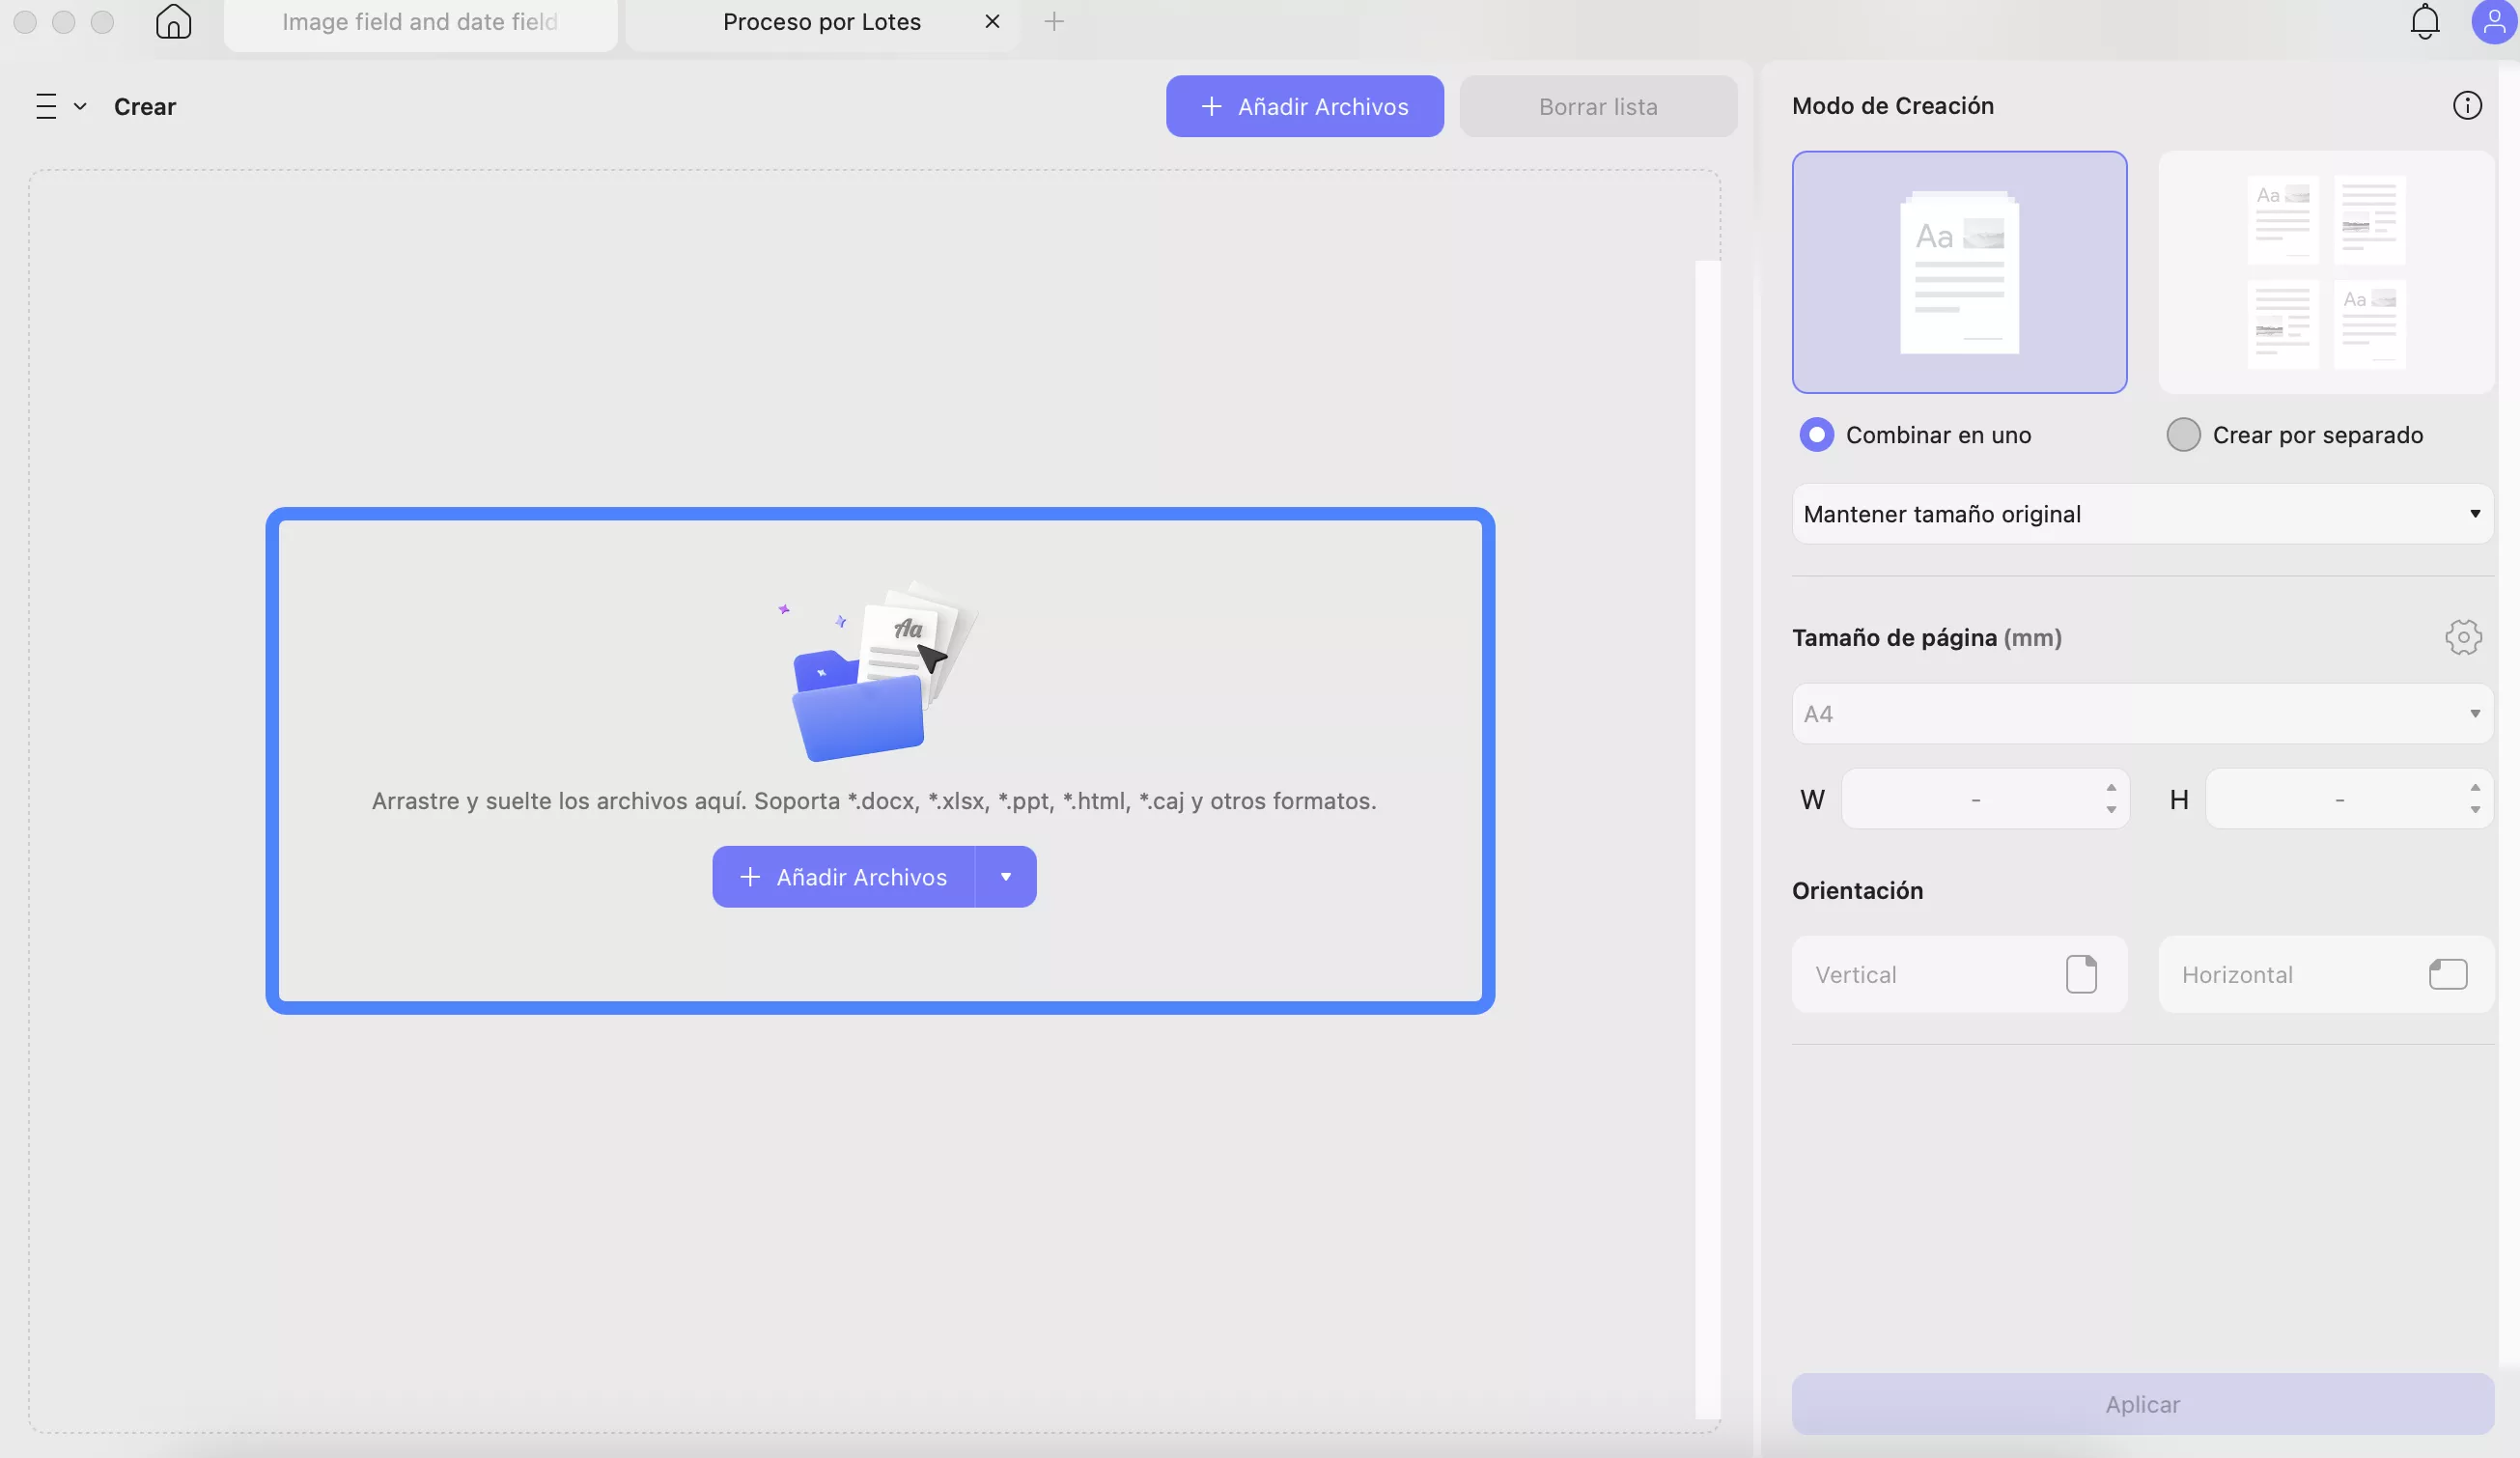Close the Proceso por Lotes tab
Image resolution: width=2520 pixels, height=1458 pixels.
(x=992, y=21)
